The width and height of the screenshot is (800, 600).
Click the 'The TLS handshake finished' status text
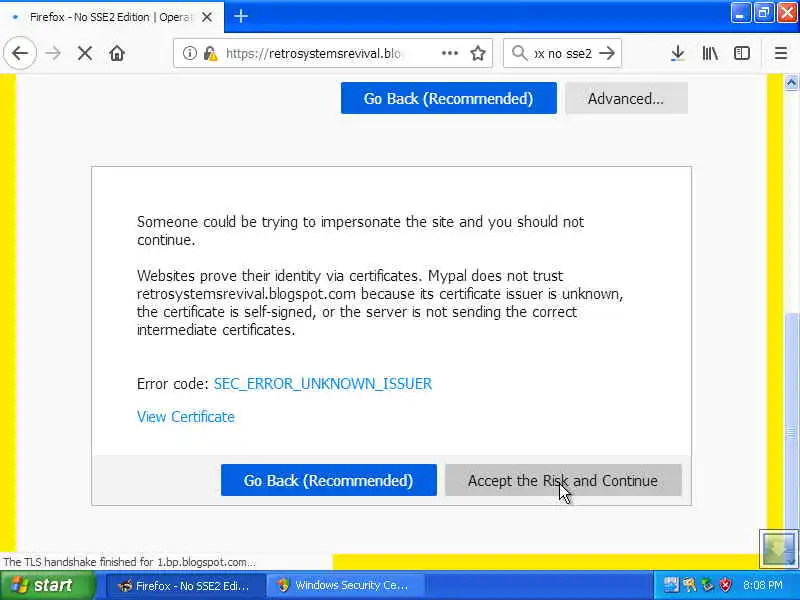click(129, 562)
